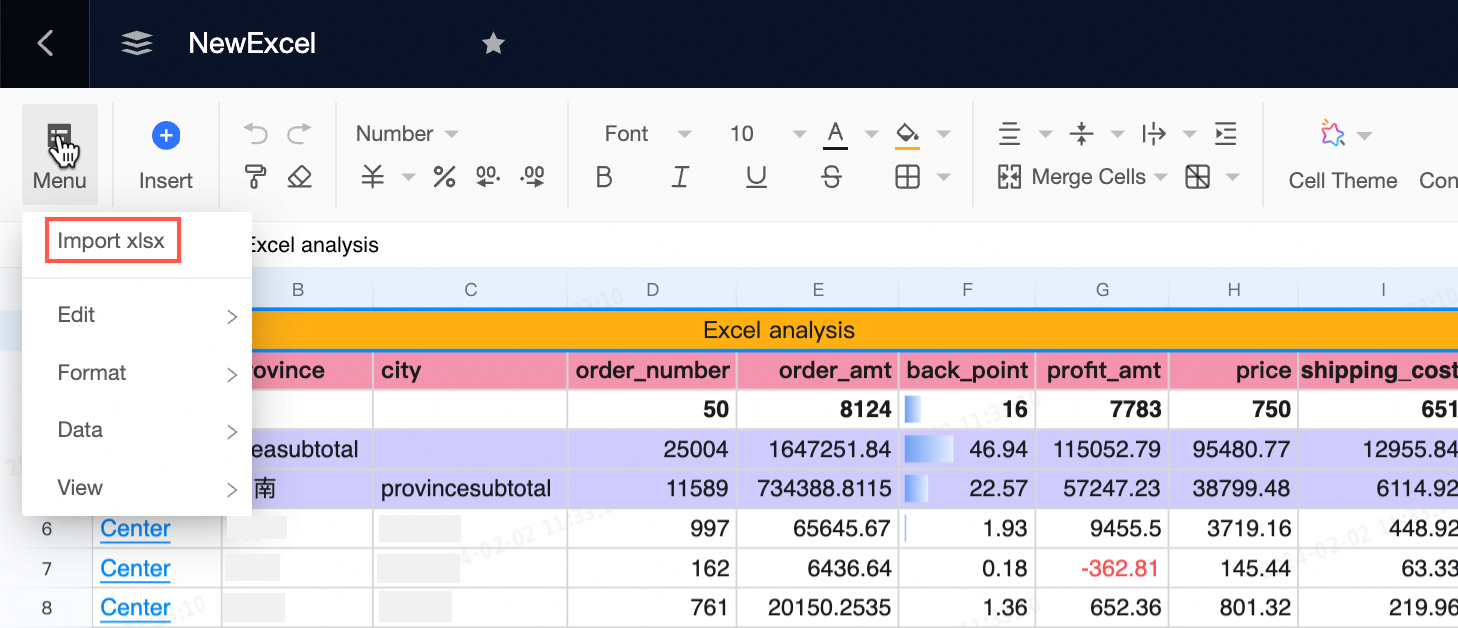Open the Center link in row 8
This screenshot has height=628, width=1458.
[x=135, y=607]
